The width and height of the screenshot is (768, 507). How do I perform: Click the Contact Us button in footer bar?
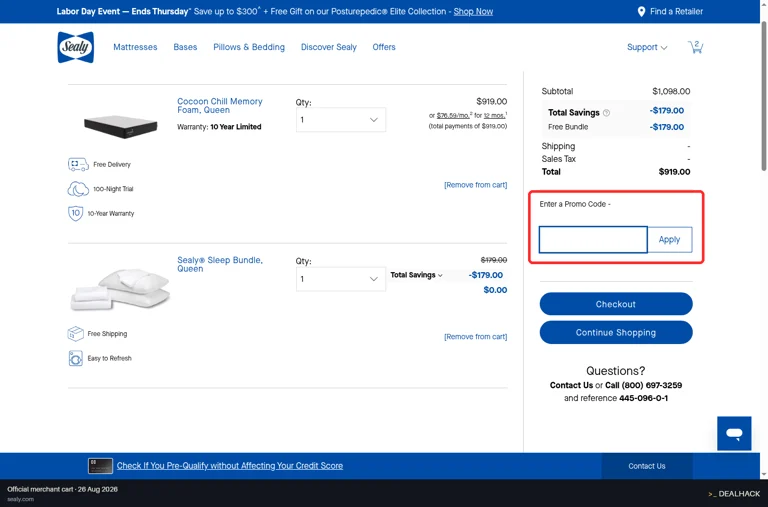(647, 466)
